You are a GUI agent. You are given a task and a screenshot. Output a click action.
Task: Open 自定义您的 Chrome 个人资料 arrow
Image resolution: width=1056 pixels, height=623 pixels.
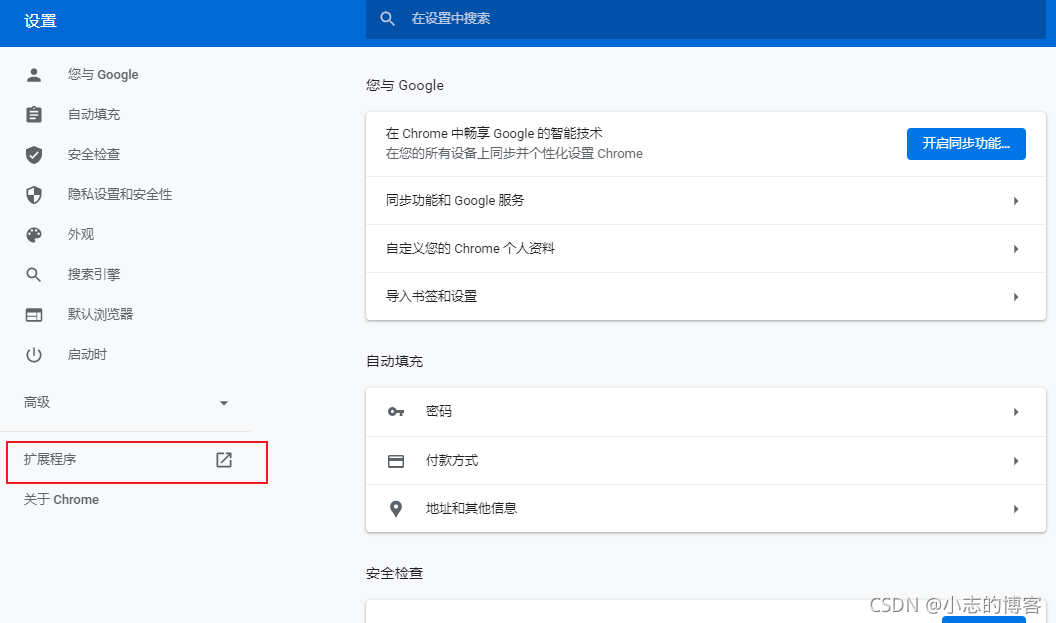coord(1016,249)
